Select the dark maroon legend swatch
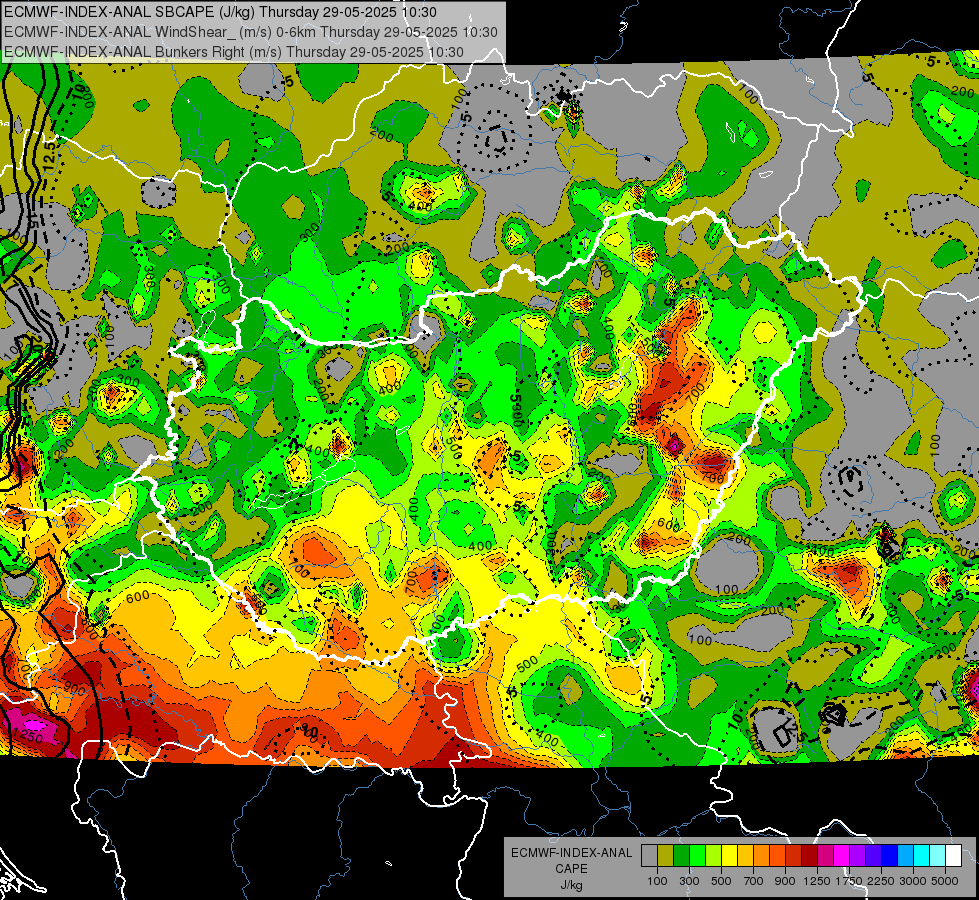 (x=809, y=855)
